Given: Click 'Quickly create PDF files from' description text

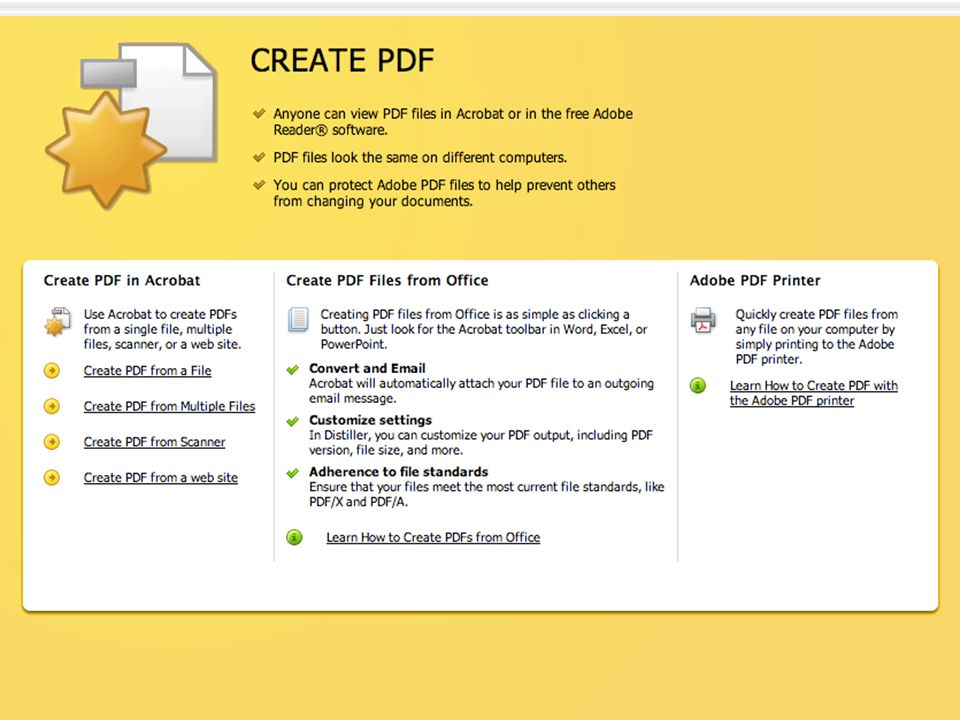Looking at the screenshot, I should tap(817, 336).
